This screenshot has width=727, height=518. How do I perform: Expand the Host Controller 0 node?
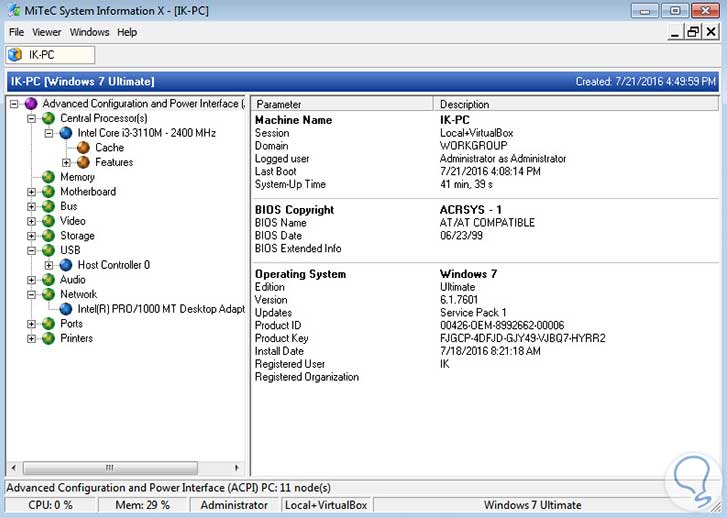(49, 265)
